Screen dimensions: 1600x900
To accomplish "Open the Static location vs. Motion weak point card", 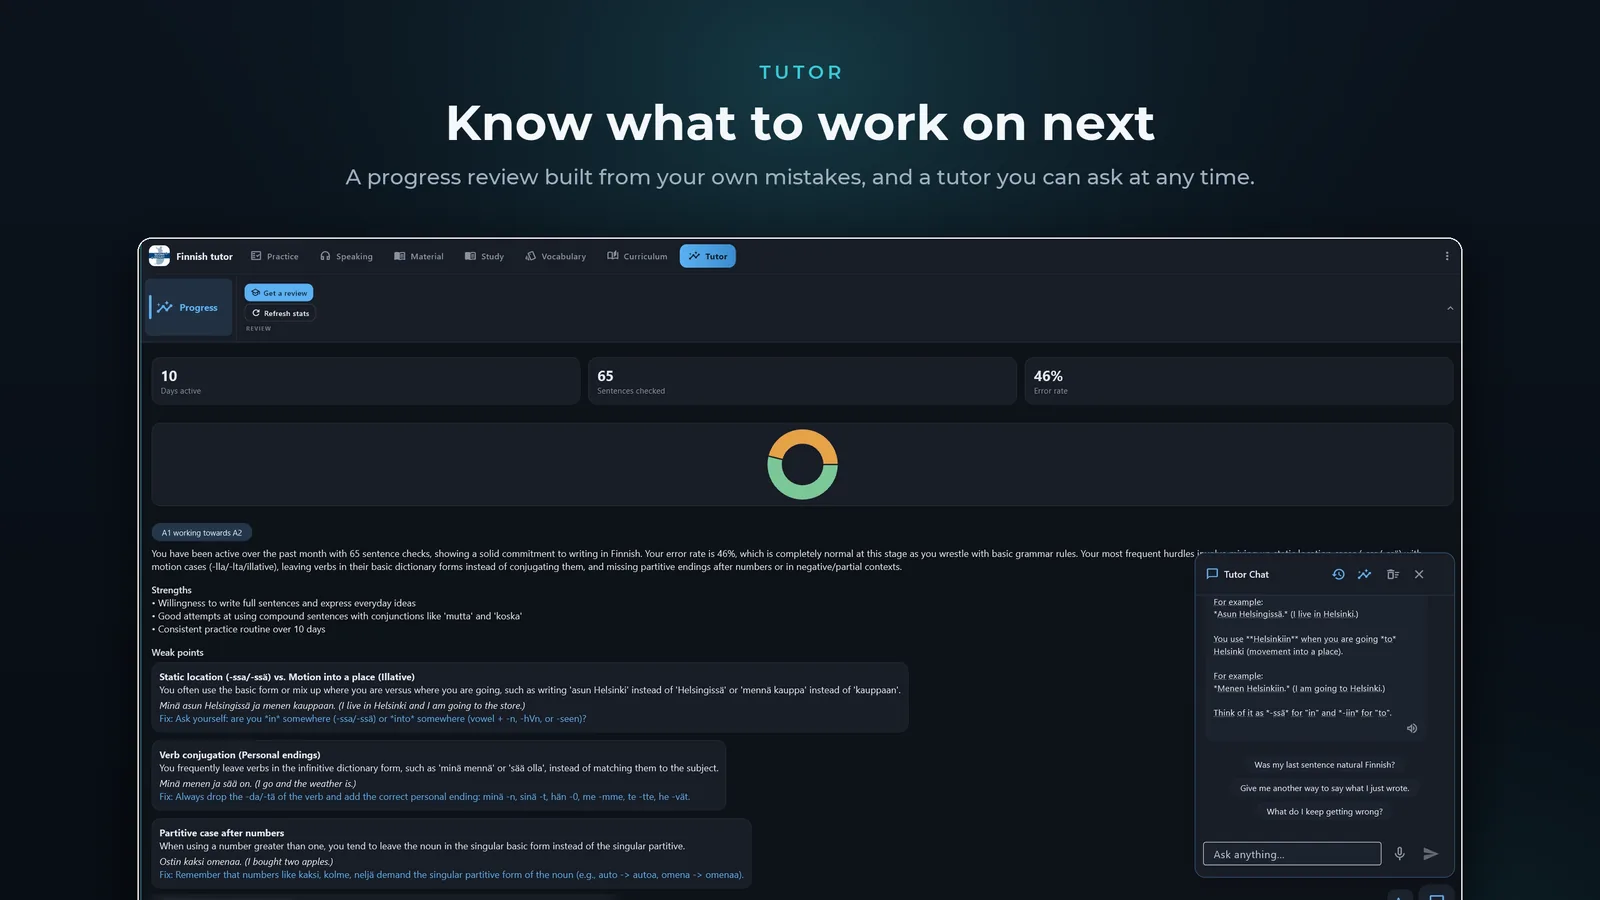I will [529, 697].
